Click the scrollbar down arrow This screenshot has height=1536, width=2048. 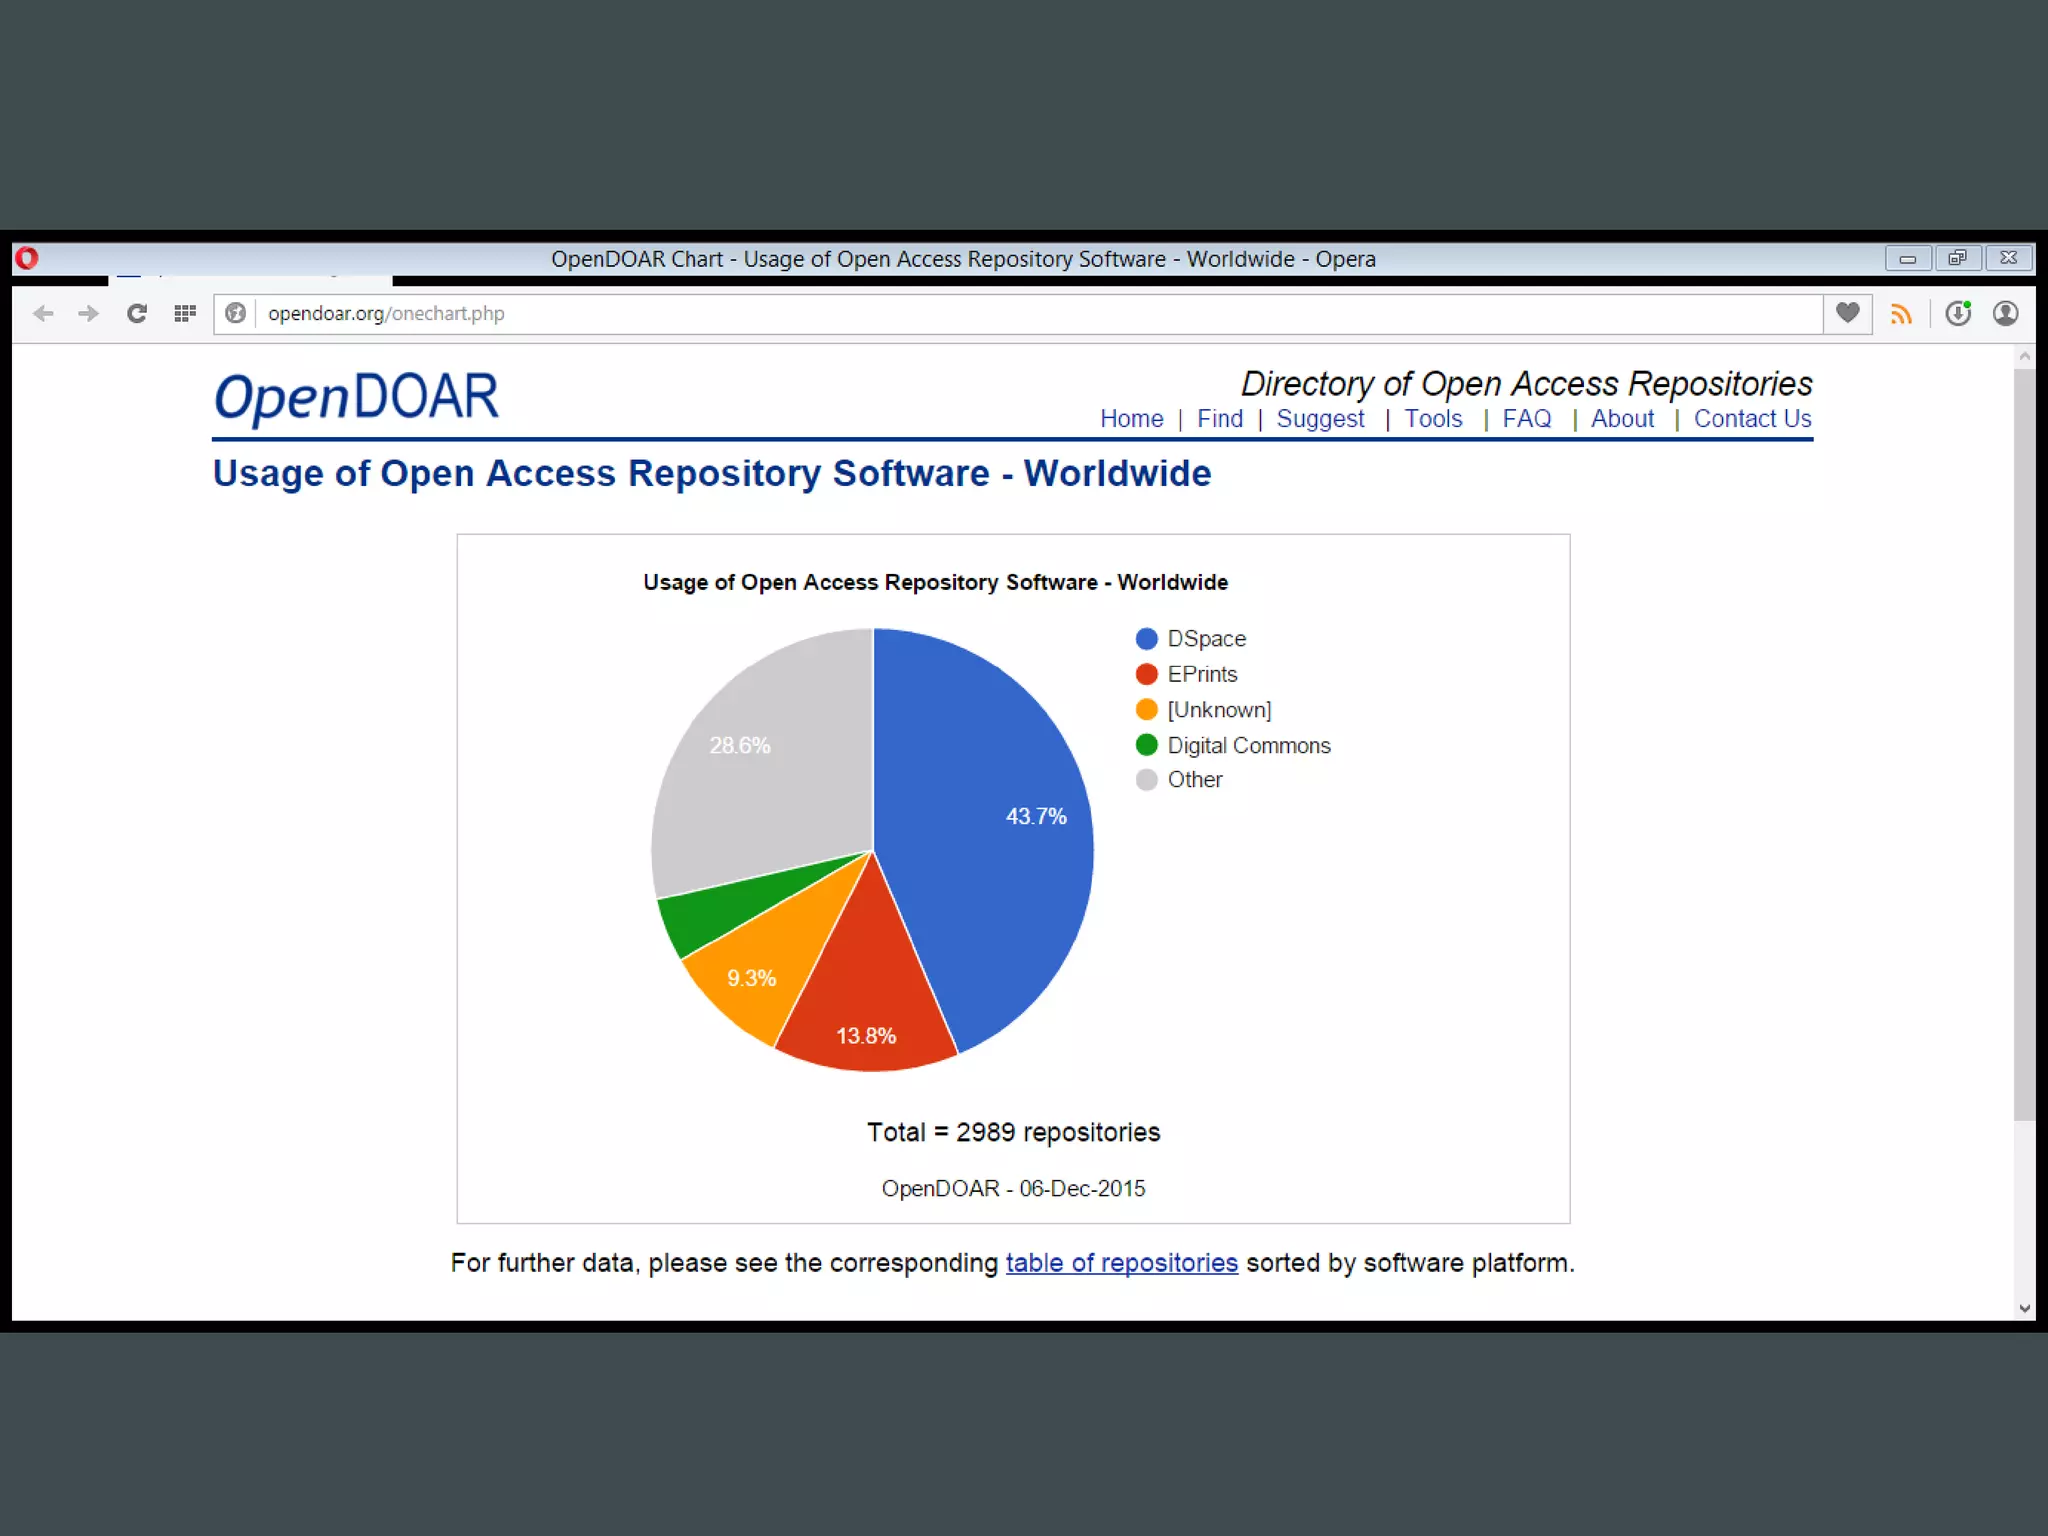tap(2024, 1308)
